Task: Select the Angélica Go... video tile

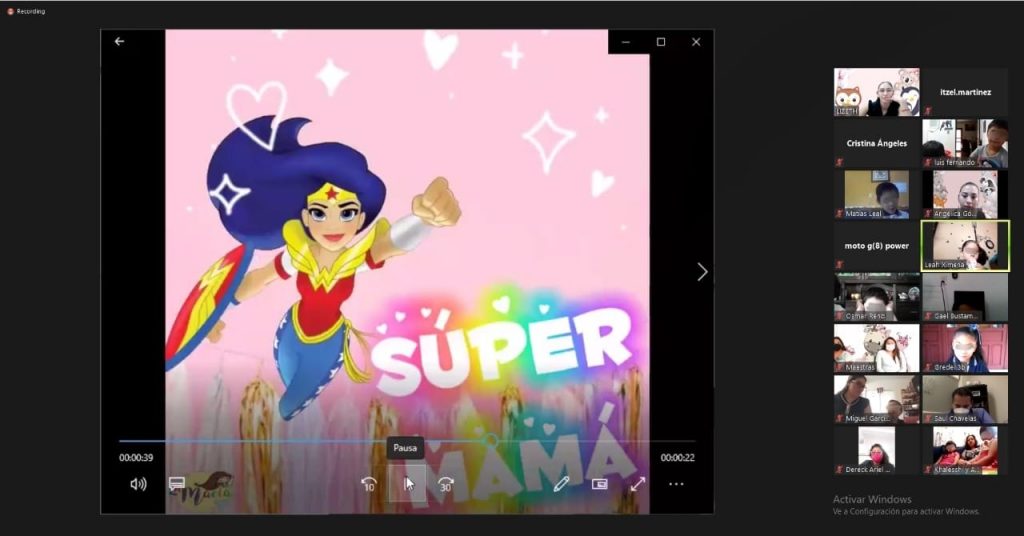Action: point(965,195)
